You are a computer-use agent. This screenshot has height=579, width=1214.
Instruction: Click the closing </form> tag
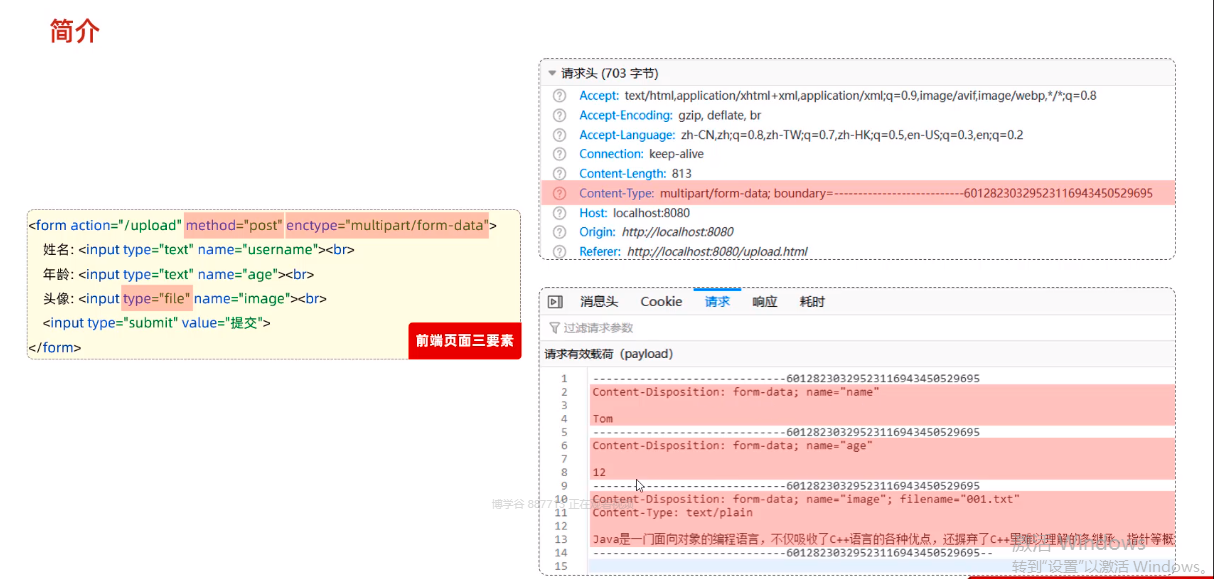(x=55, y=348)
